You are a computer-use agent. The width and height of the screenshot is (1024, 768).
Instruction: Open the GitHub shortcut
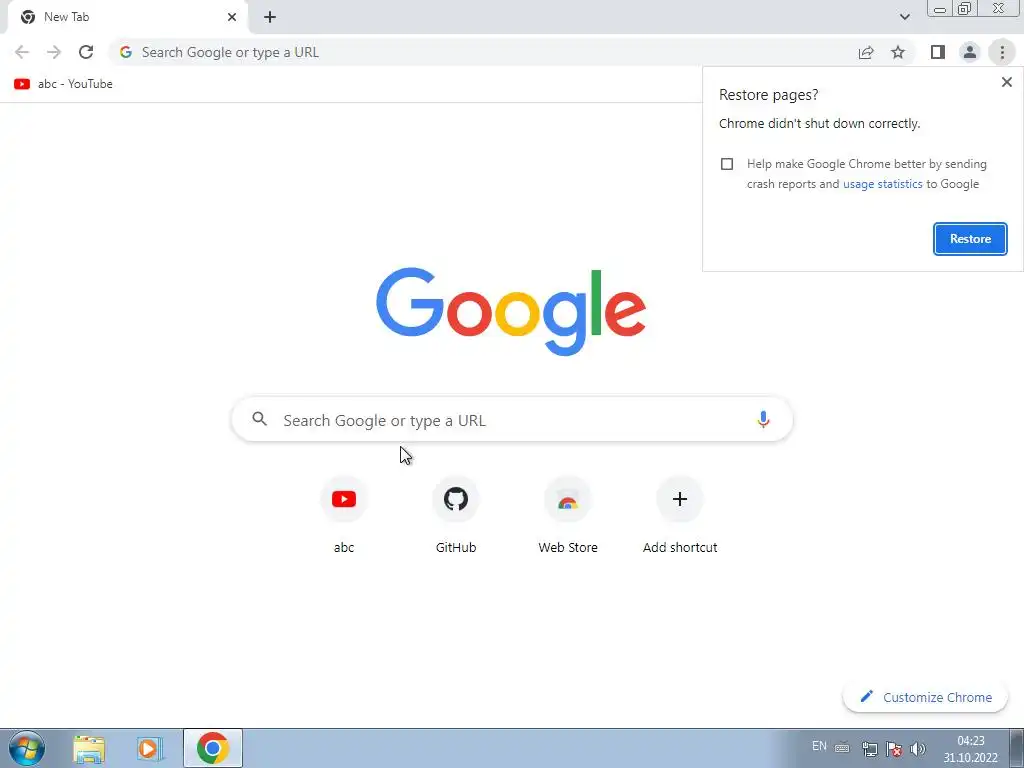(456, 516)
